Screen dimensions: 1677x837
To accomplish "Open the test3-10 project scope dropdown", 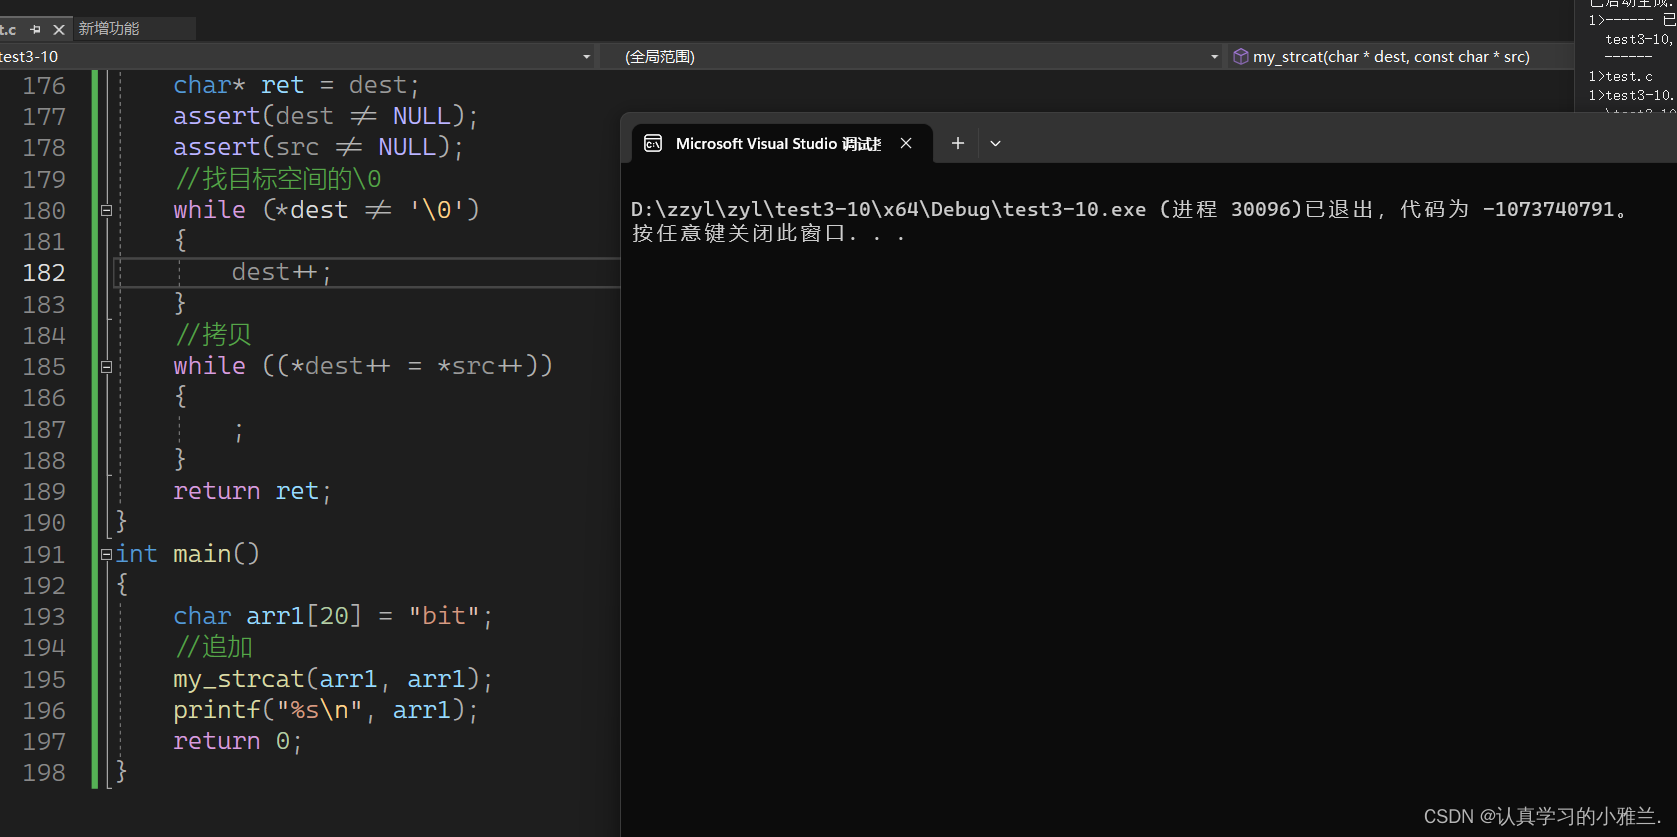I will point(587,57).
